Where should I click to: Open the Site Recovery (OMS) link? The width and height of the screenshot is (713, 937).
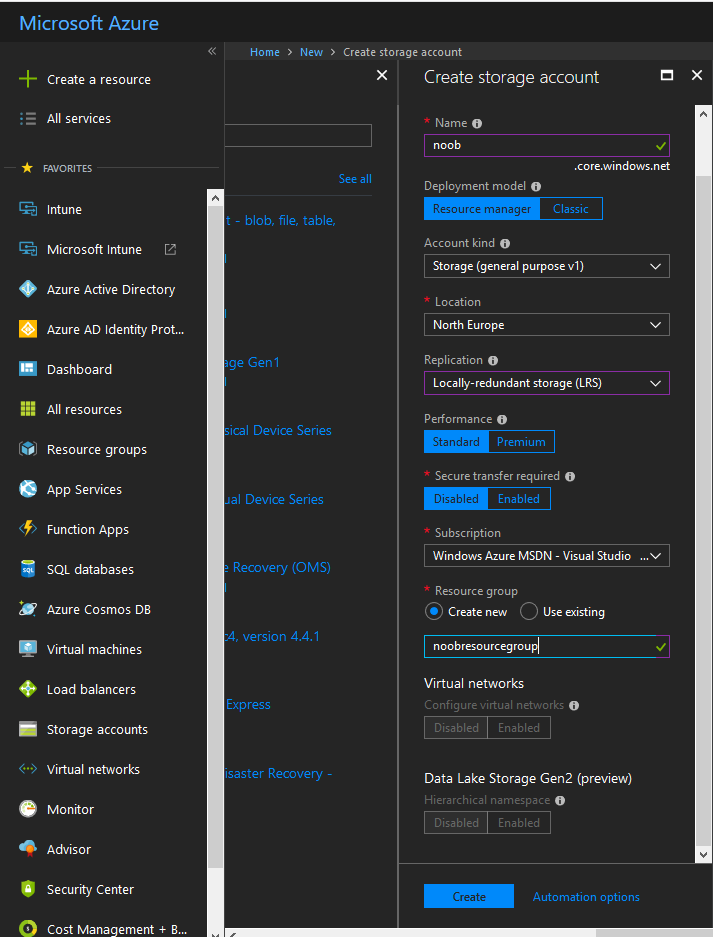click(277, 567)
